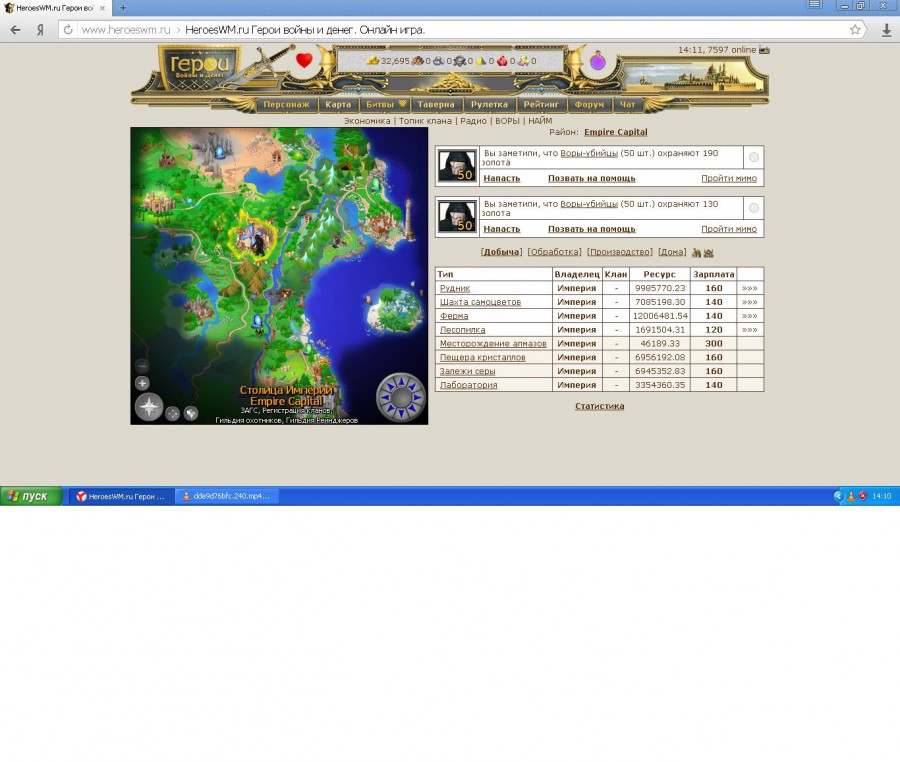This screenshot has width=900, height=762.
Task: Click the gold pile resource icon
Action: coord(373,60)
